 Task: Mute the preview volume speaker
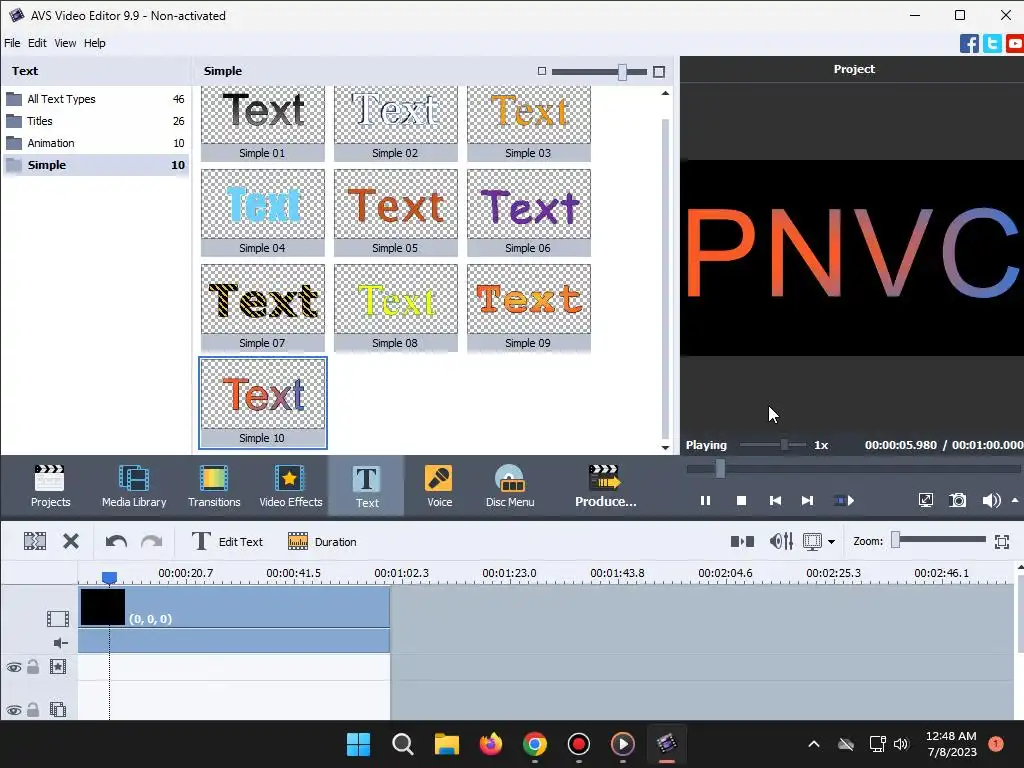[991, 501]
